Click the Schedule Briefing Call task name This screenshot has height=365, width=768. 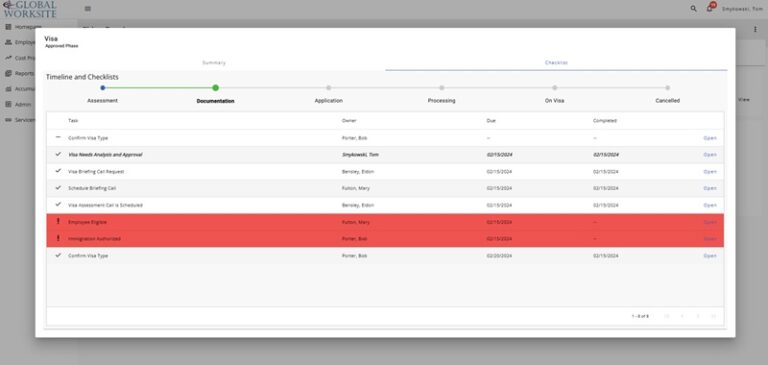click(x=92, y=188)
